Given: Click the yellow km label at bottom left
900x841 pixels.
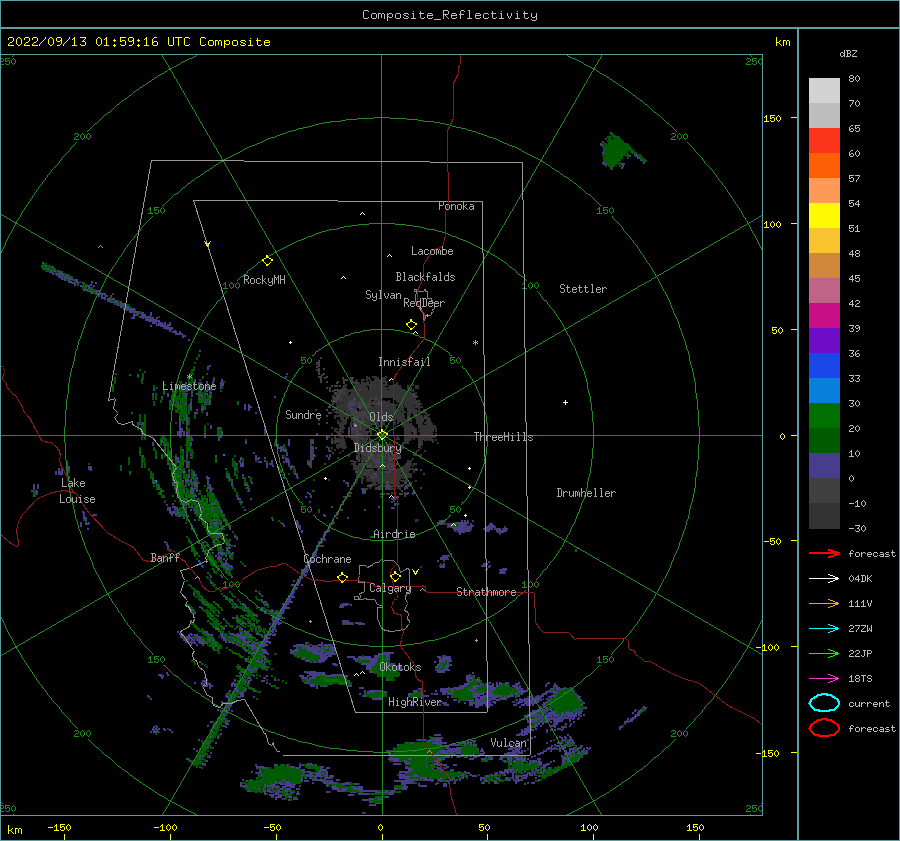Looking at the screenshot, I should [14, 830].
